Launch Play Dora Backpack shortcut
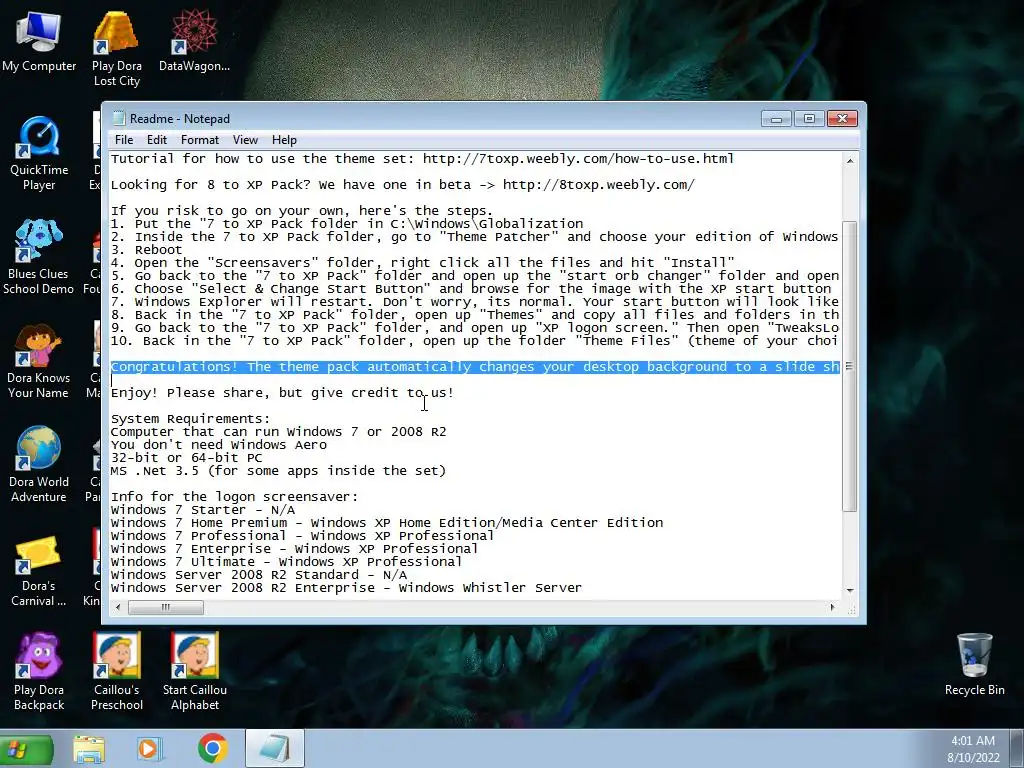This screenshot has width=1024, height=768. (39, 673)
